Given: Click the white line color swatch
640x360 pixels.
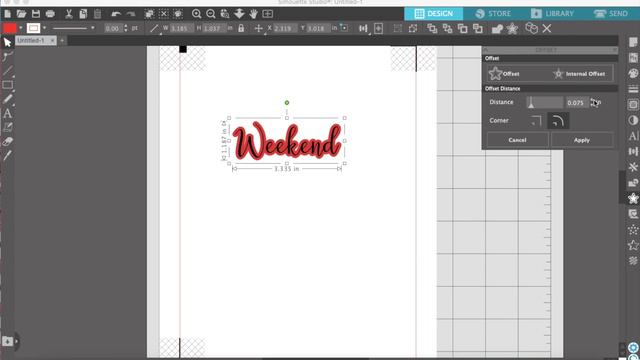Looking at the screenshot, I should click(33, 28).
